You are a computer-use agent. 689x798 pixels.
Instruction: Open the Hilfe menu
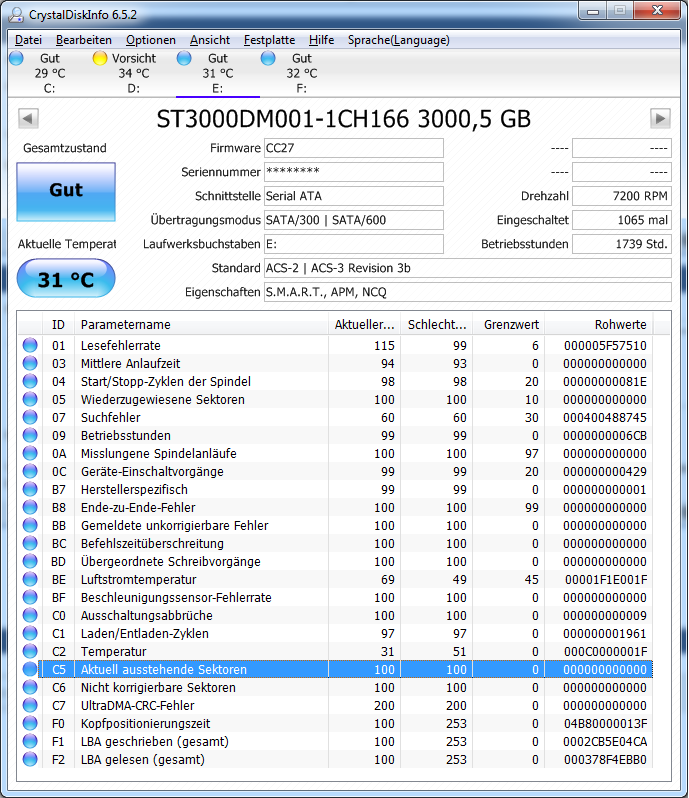(x=321, y=40)
